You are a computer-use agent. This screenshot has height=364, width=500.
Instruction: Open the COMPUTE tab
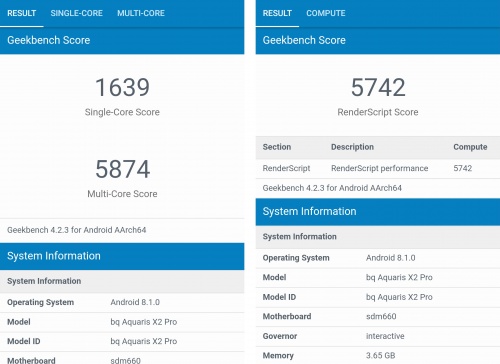click(x=326, y=13)
